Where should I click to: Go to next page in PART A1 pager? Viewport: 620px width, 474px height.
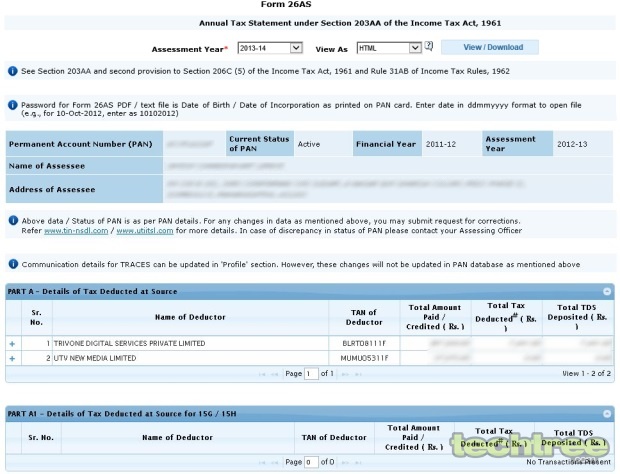(345, 462)
